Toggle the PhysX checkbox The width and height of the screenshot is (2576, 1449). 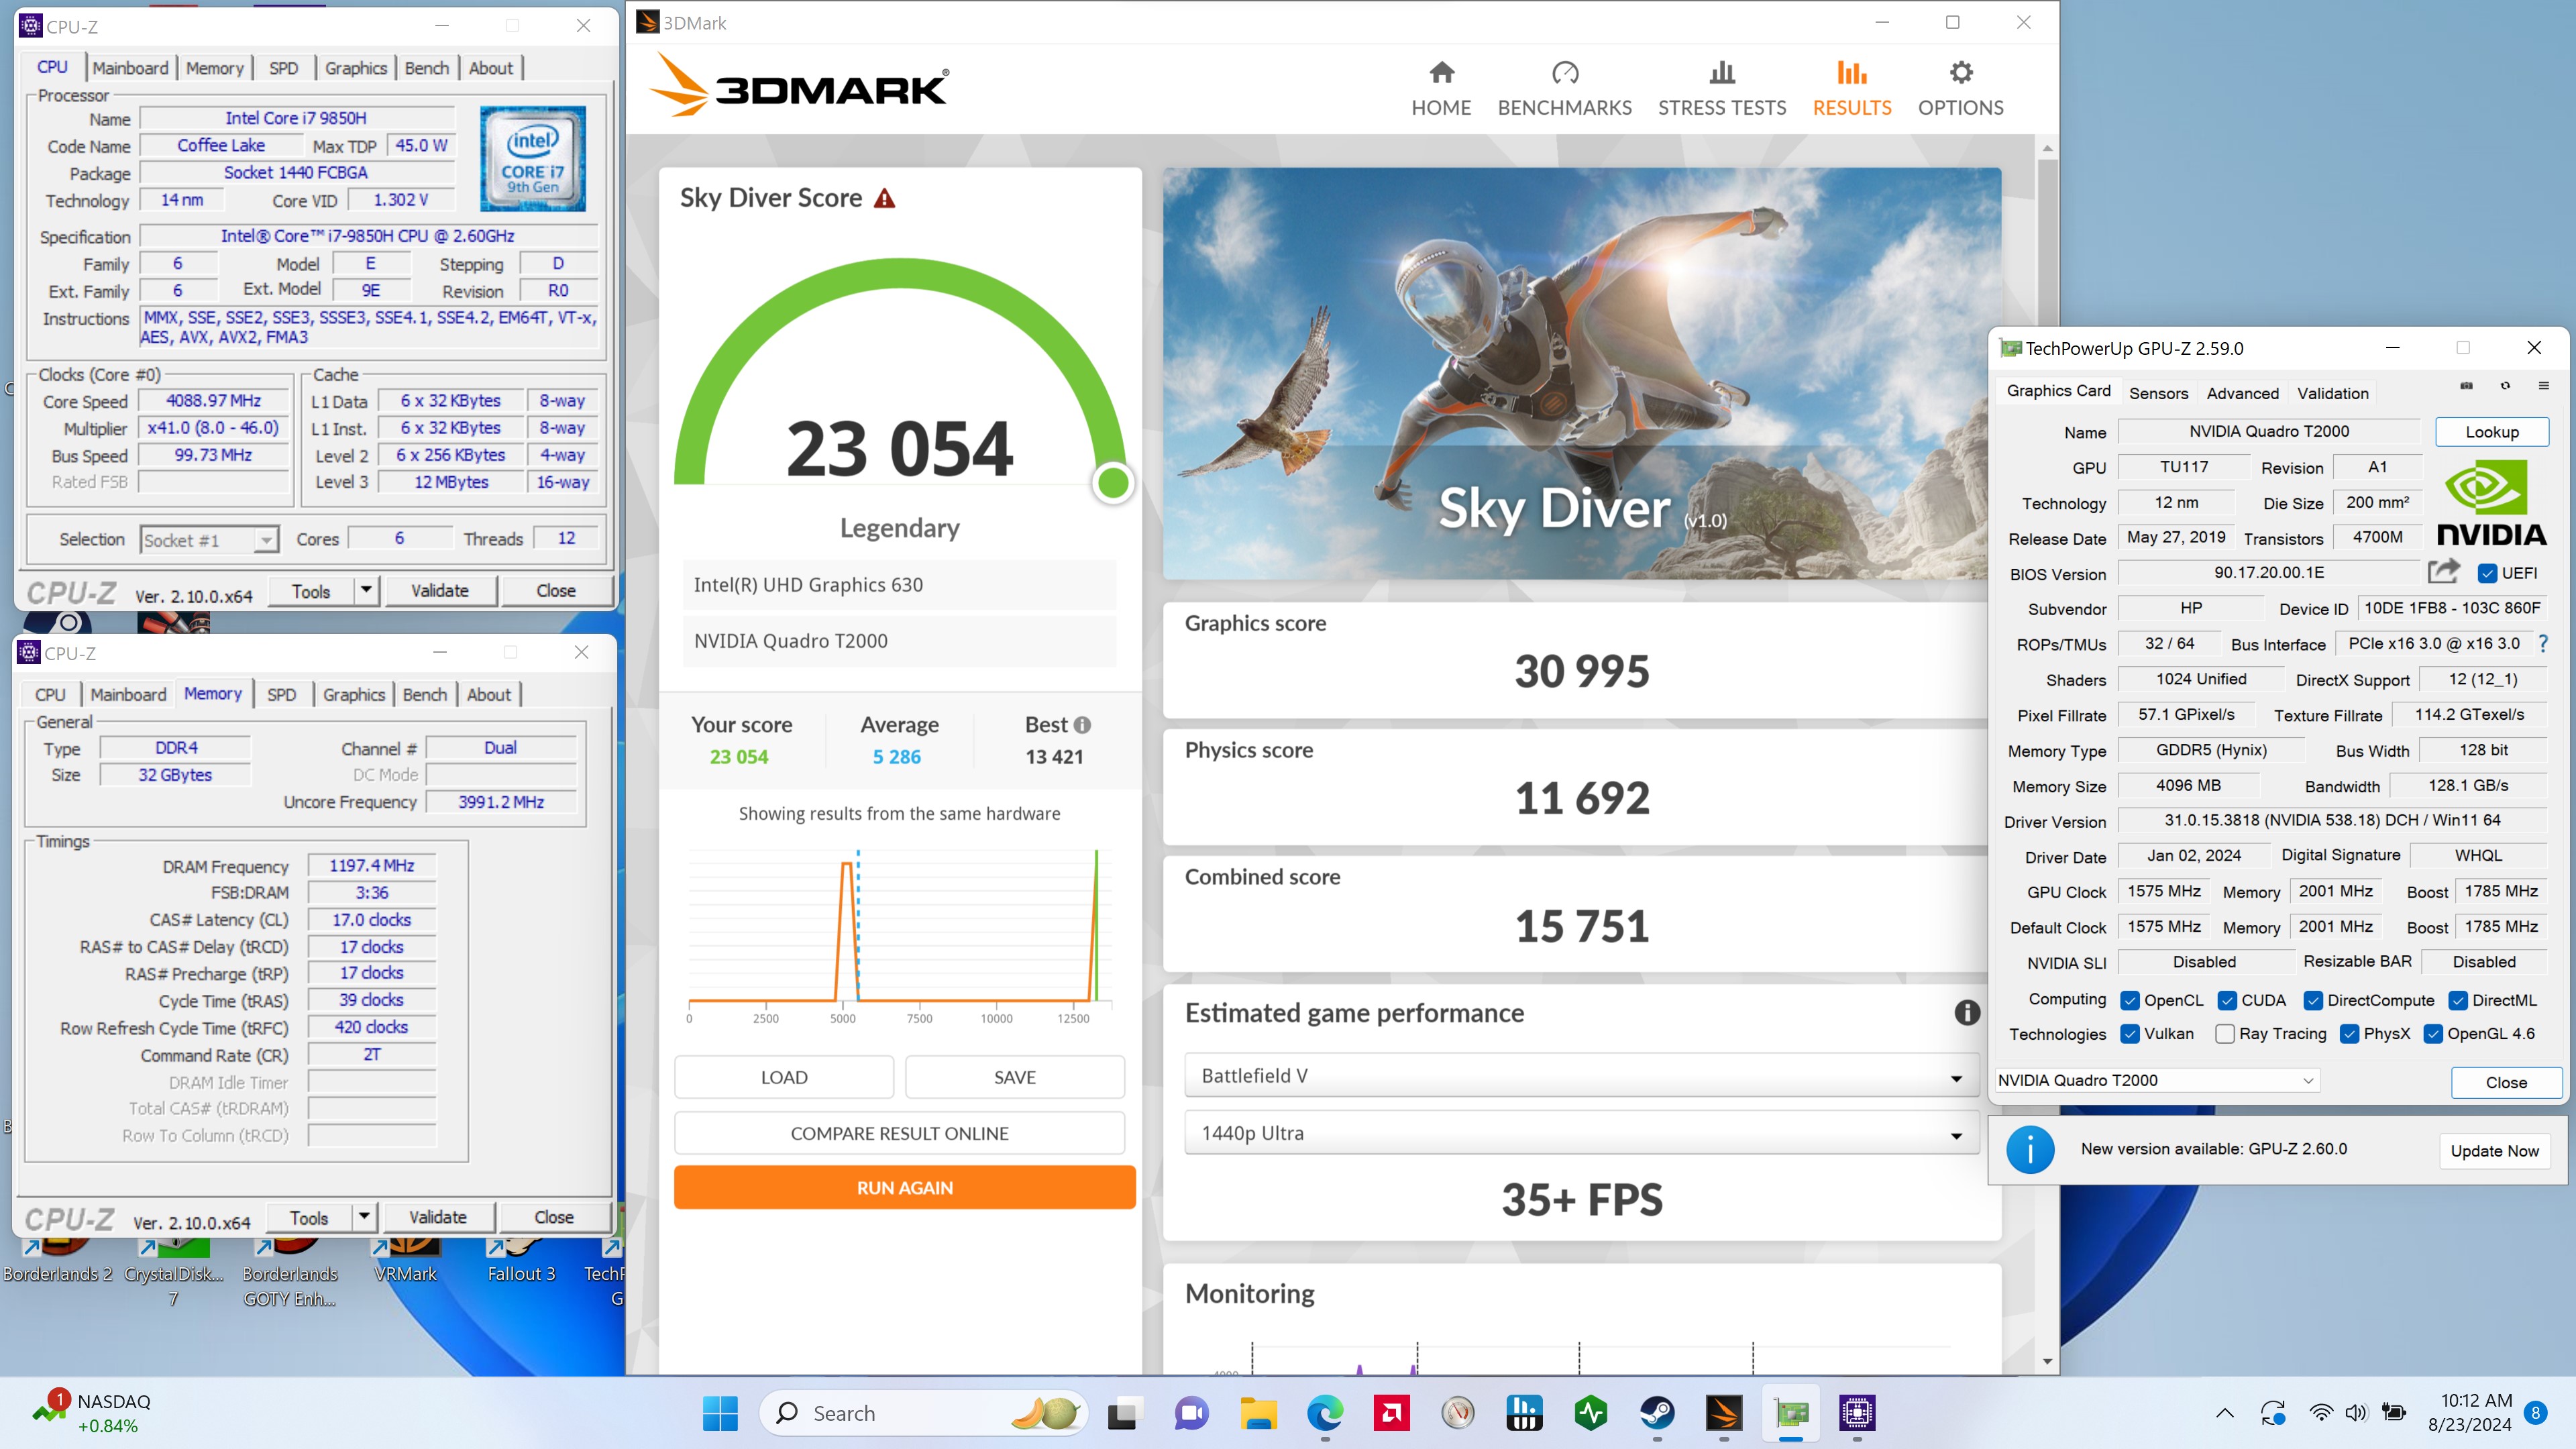coord(2350,1033)
